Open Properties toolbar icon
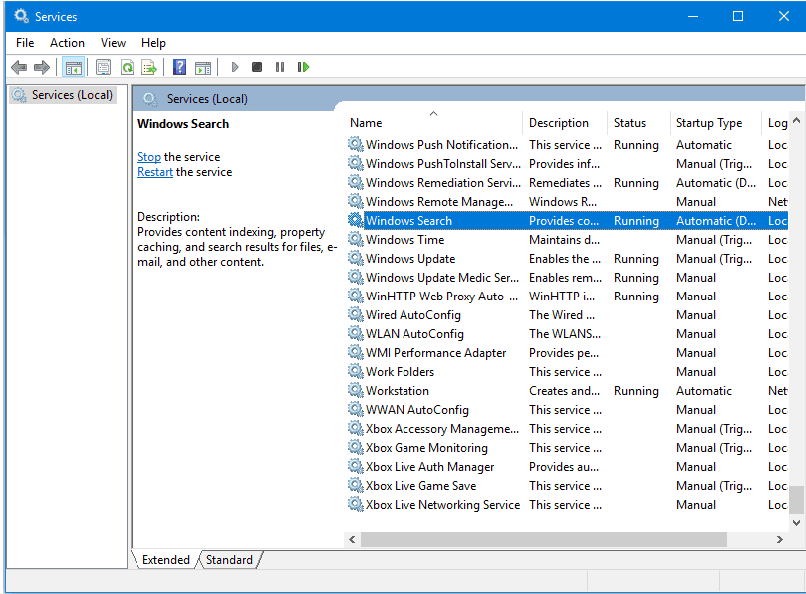The image size is (806, 594). [x=103, y=67]
